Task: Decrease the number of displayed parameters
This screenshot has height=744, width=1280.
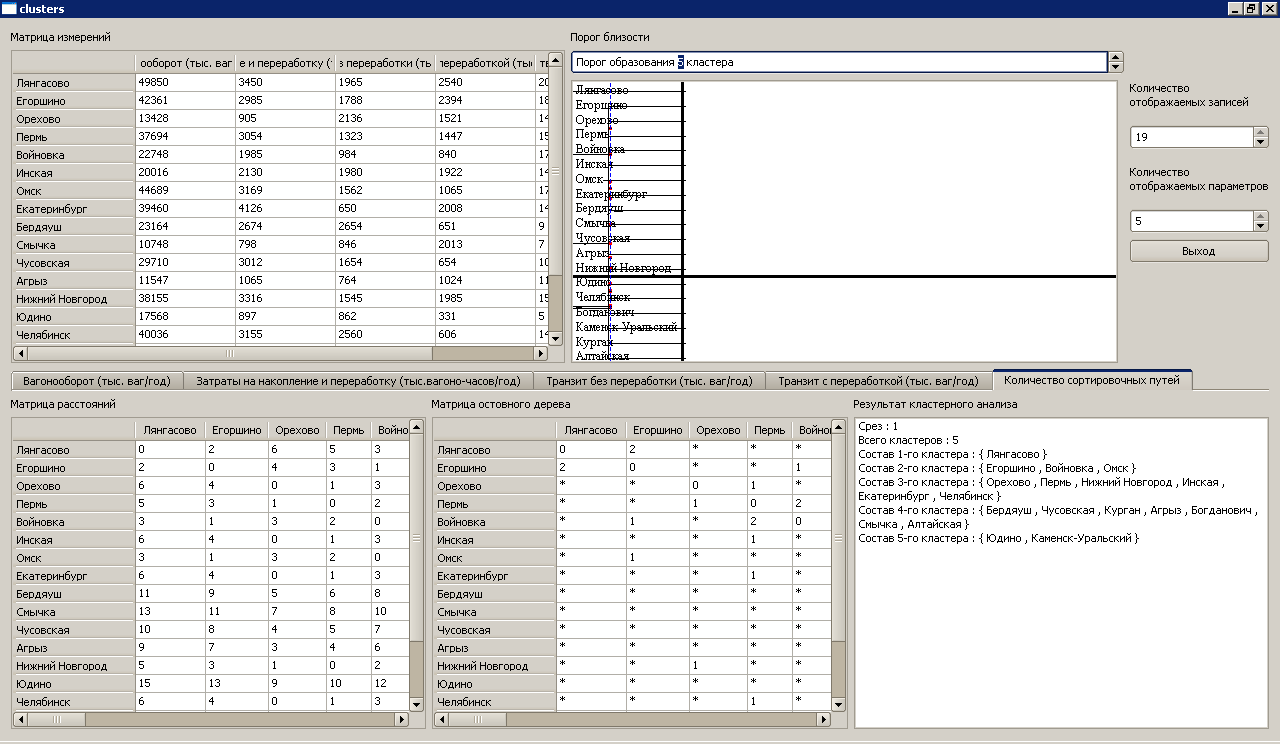Action: [1260, 227]
